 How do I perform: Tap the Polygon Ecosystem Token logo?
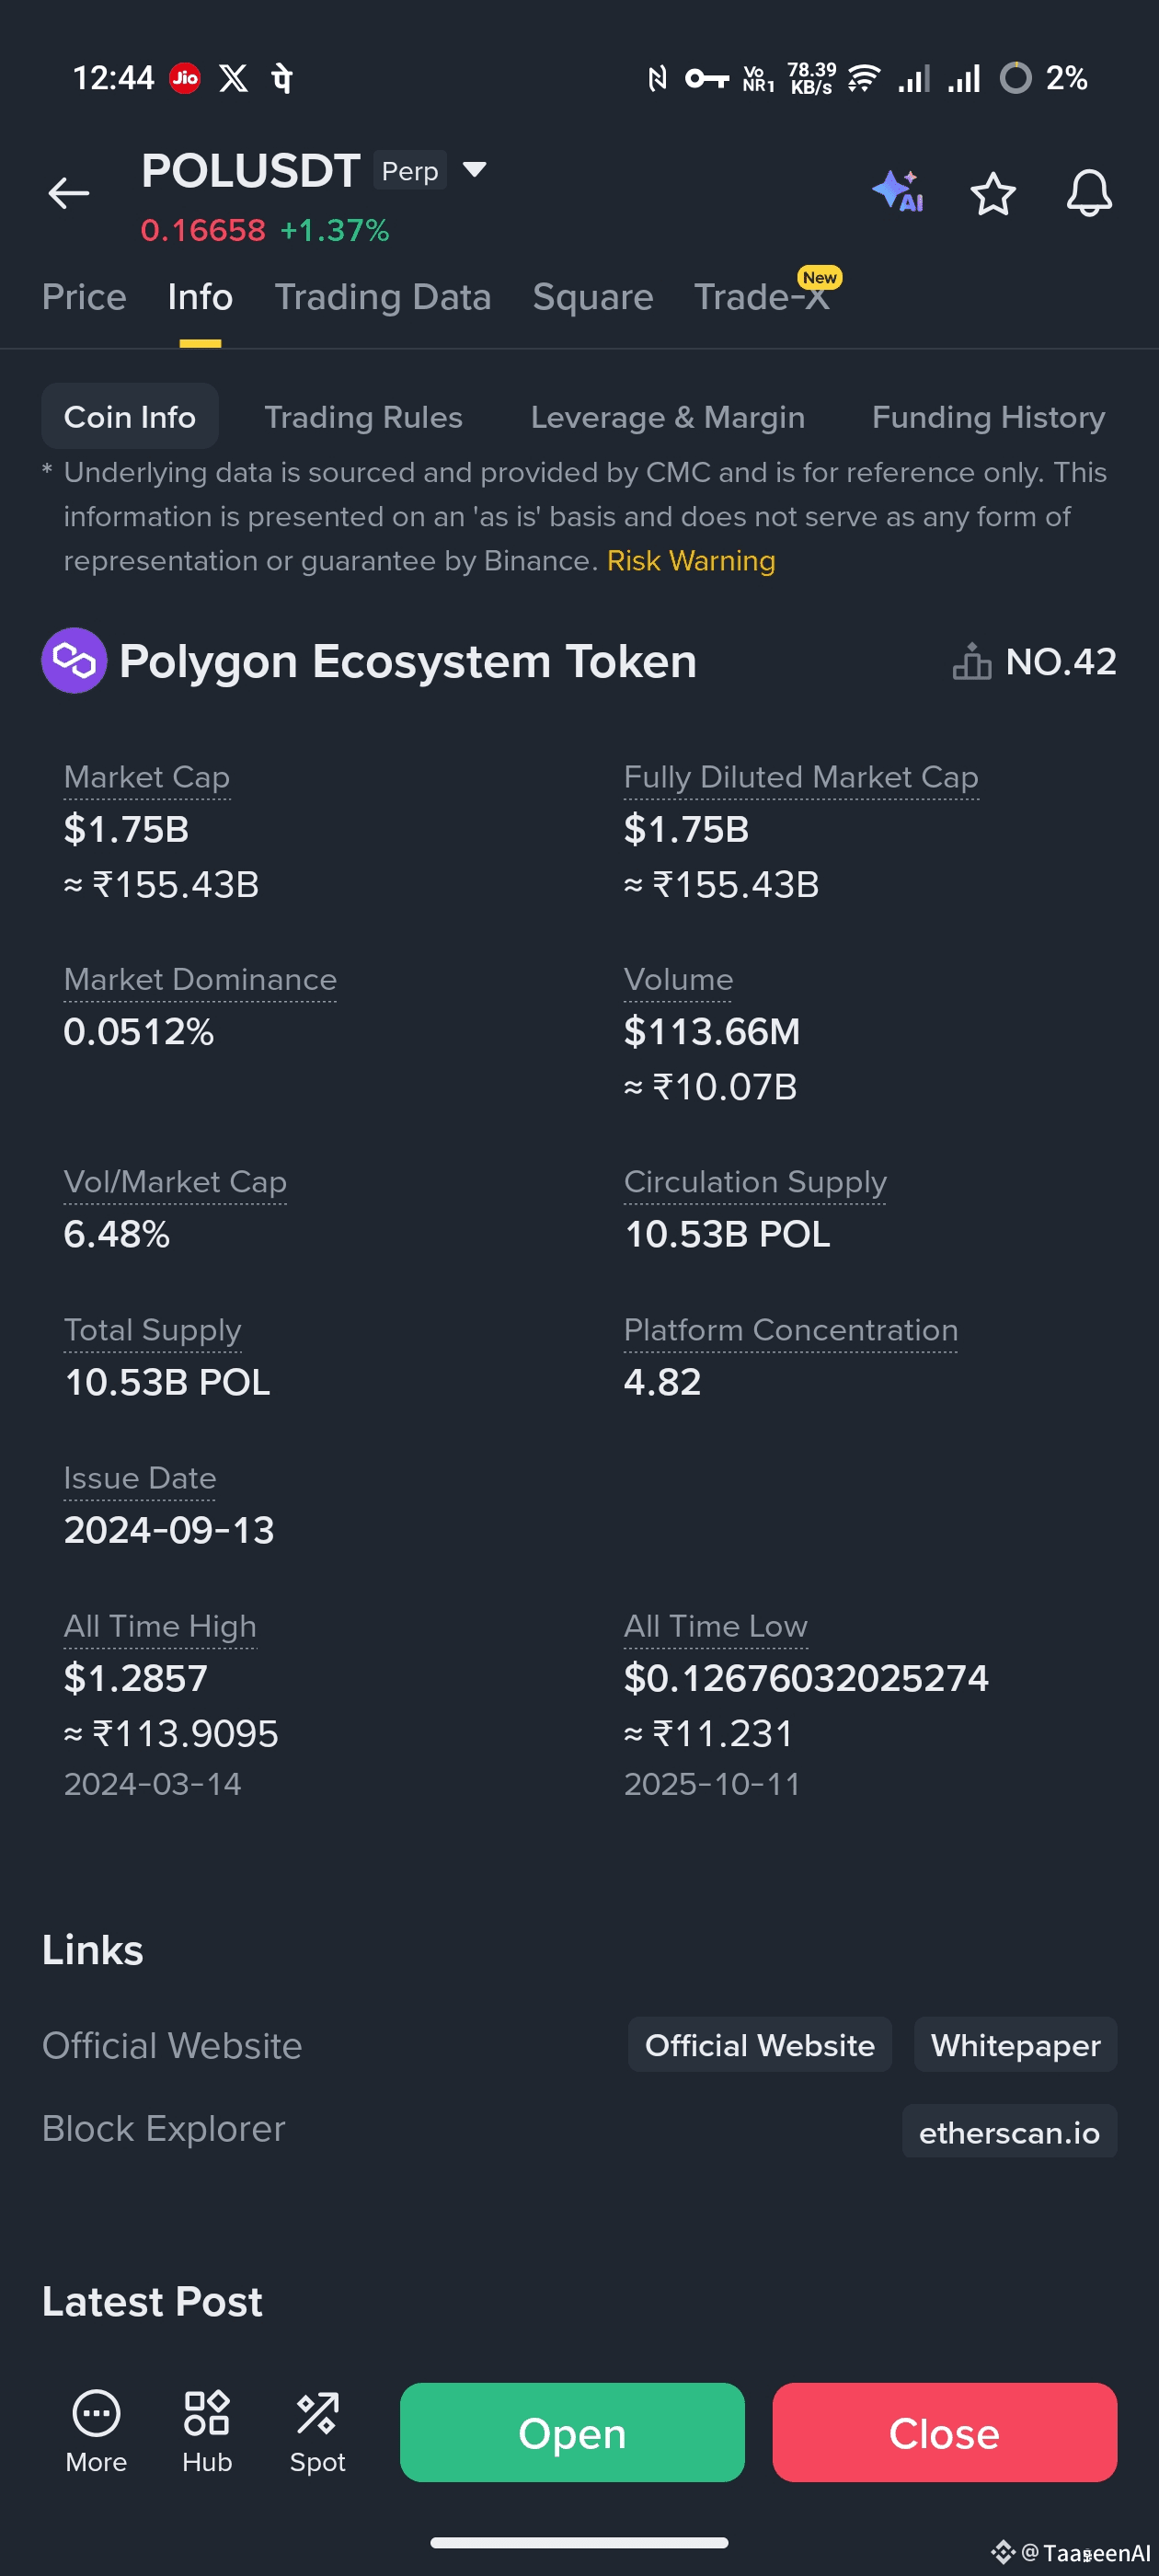74,661
